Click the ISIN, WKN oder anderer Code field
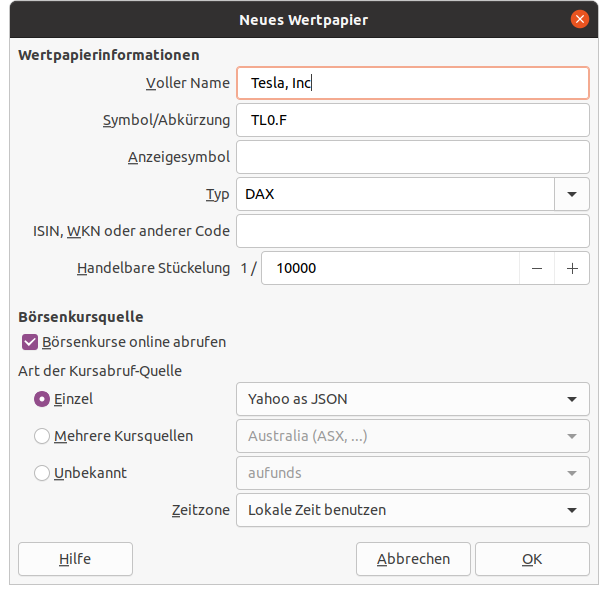This screenshot has height=594, width=608. [x=412, y=231]
